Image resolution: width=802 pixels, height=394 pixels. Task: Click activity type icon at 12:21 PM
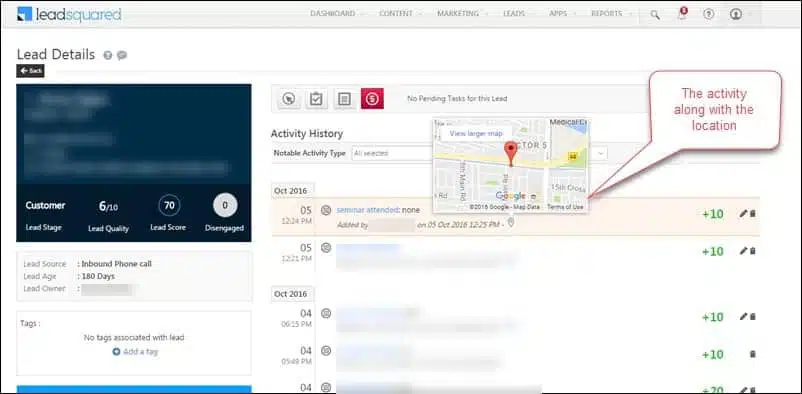tap(326, 248)
